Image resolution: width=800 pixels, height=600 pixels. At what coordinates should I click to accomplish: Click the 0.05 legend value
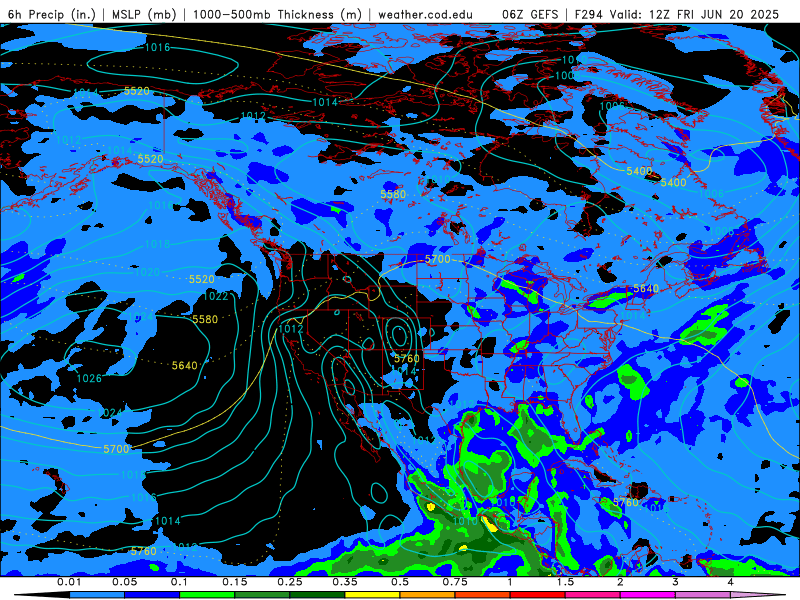click(x=124, y=582)
